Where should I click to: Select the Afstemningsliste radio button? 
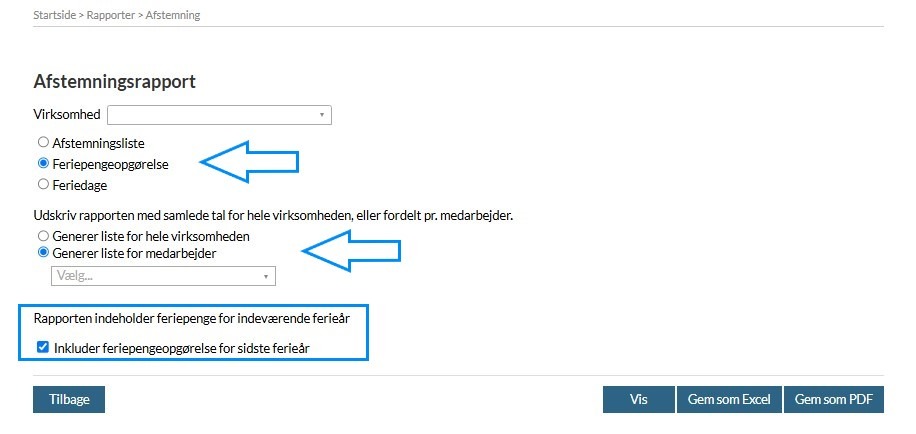click(43, 143)
